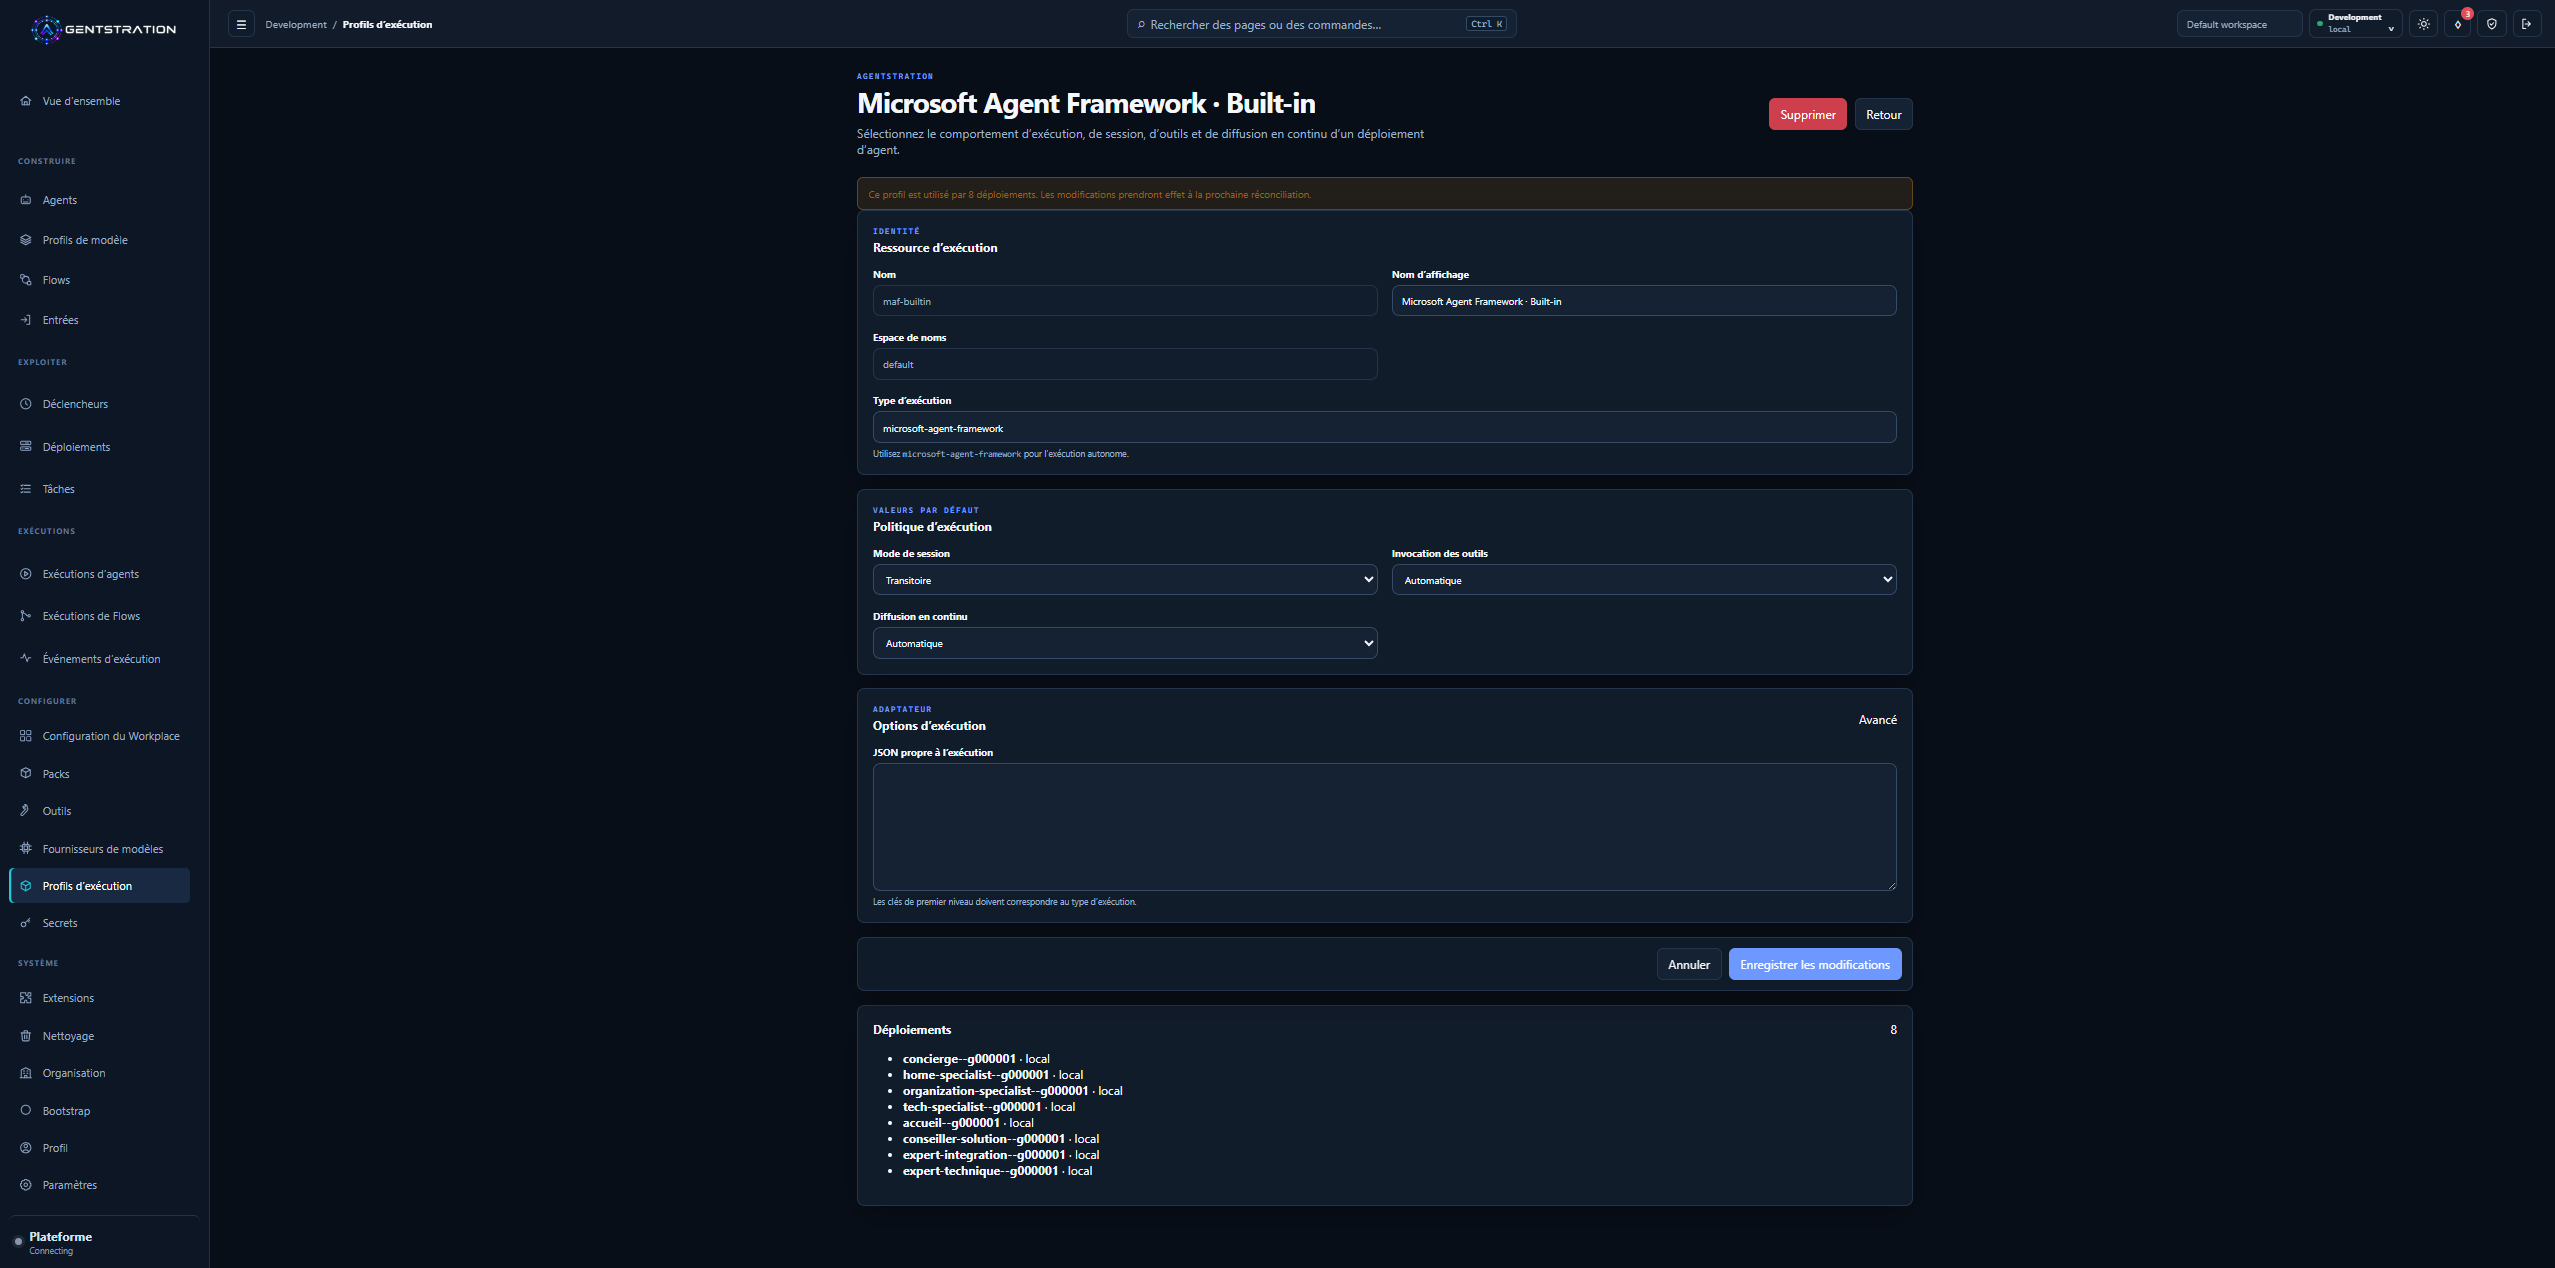This screenshot has width=2555, height=1268.
Task: Toggle the sidebar menu hamburger icon
Action: tap(241, 24)
